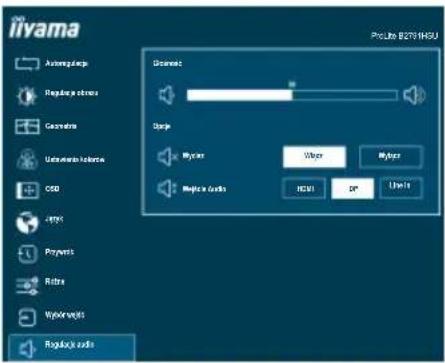Click the iiyama logo
The height and width of the screenshot is (363, 445).
pos(44,27)
